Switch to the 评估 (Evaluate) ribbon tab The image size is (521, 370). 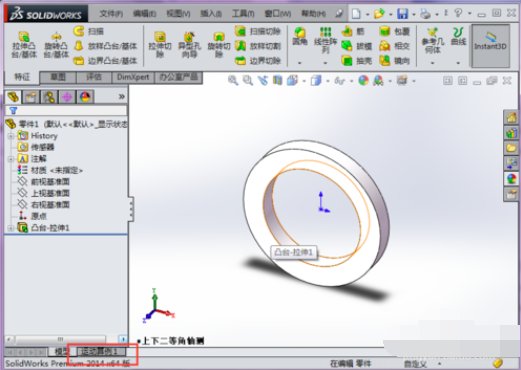[94, 77]
